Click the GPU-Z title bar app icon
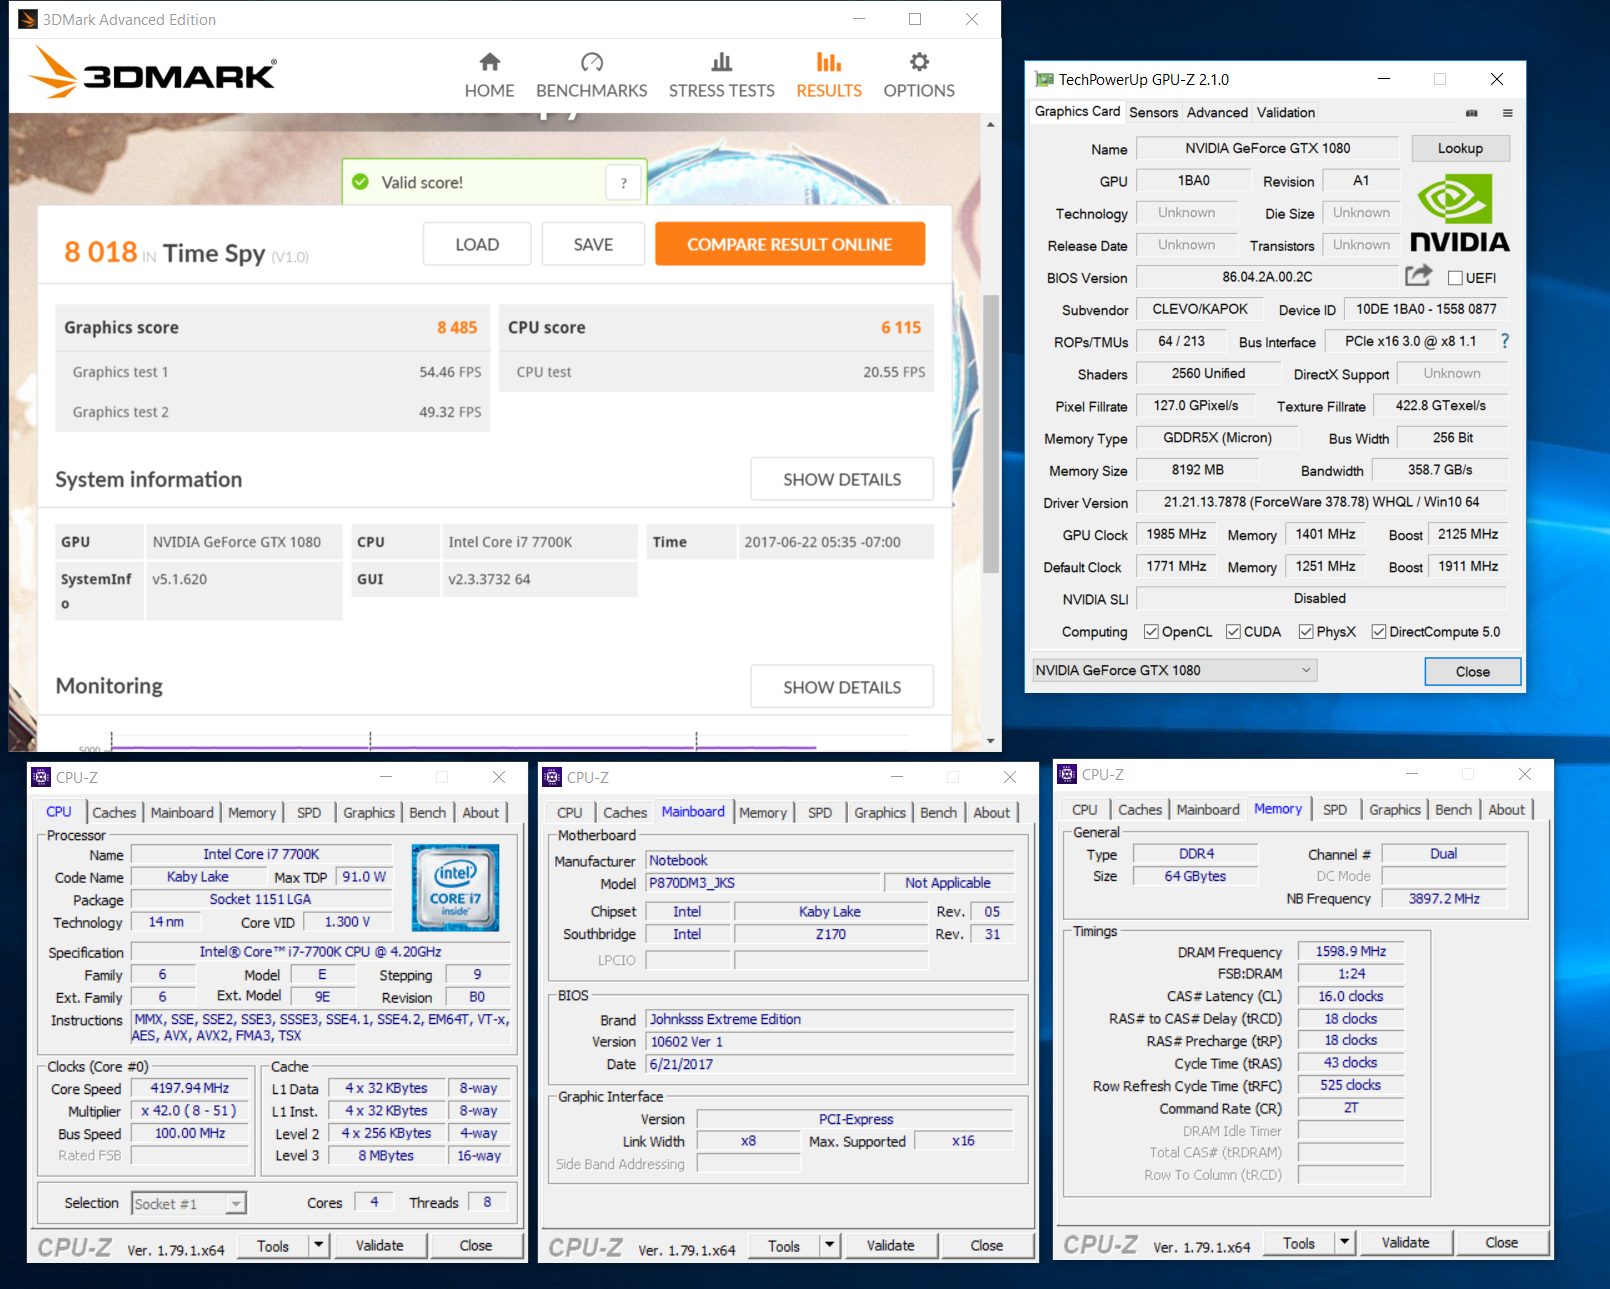The width and height of the screenshot is (1610, 1289). click(1045, 79)
